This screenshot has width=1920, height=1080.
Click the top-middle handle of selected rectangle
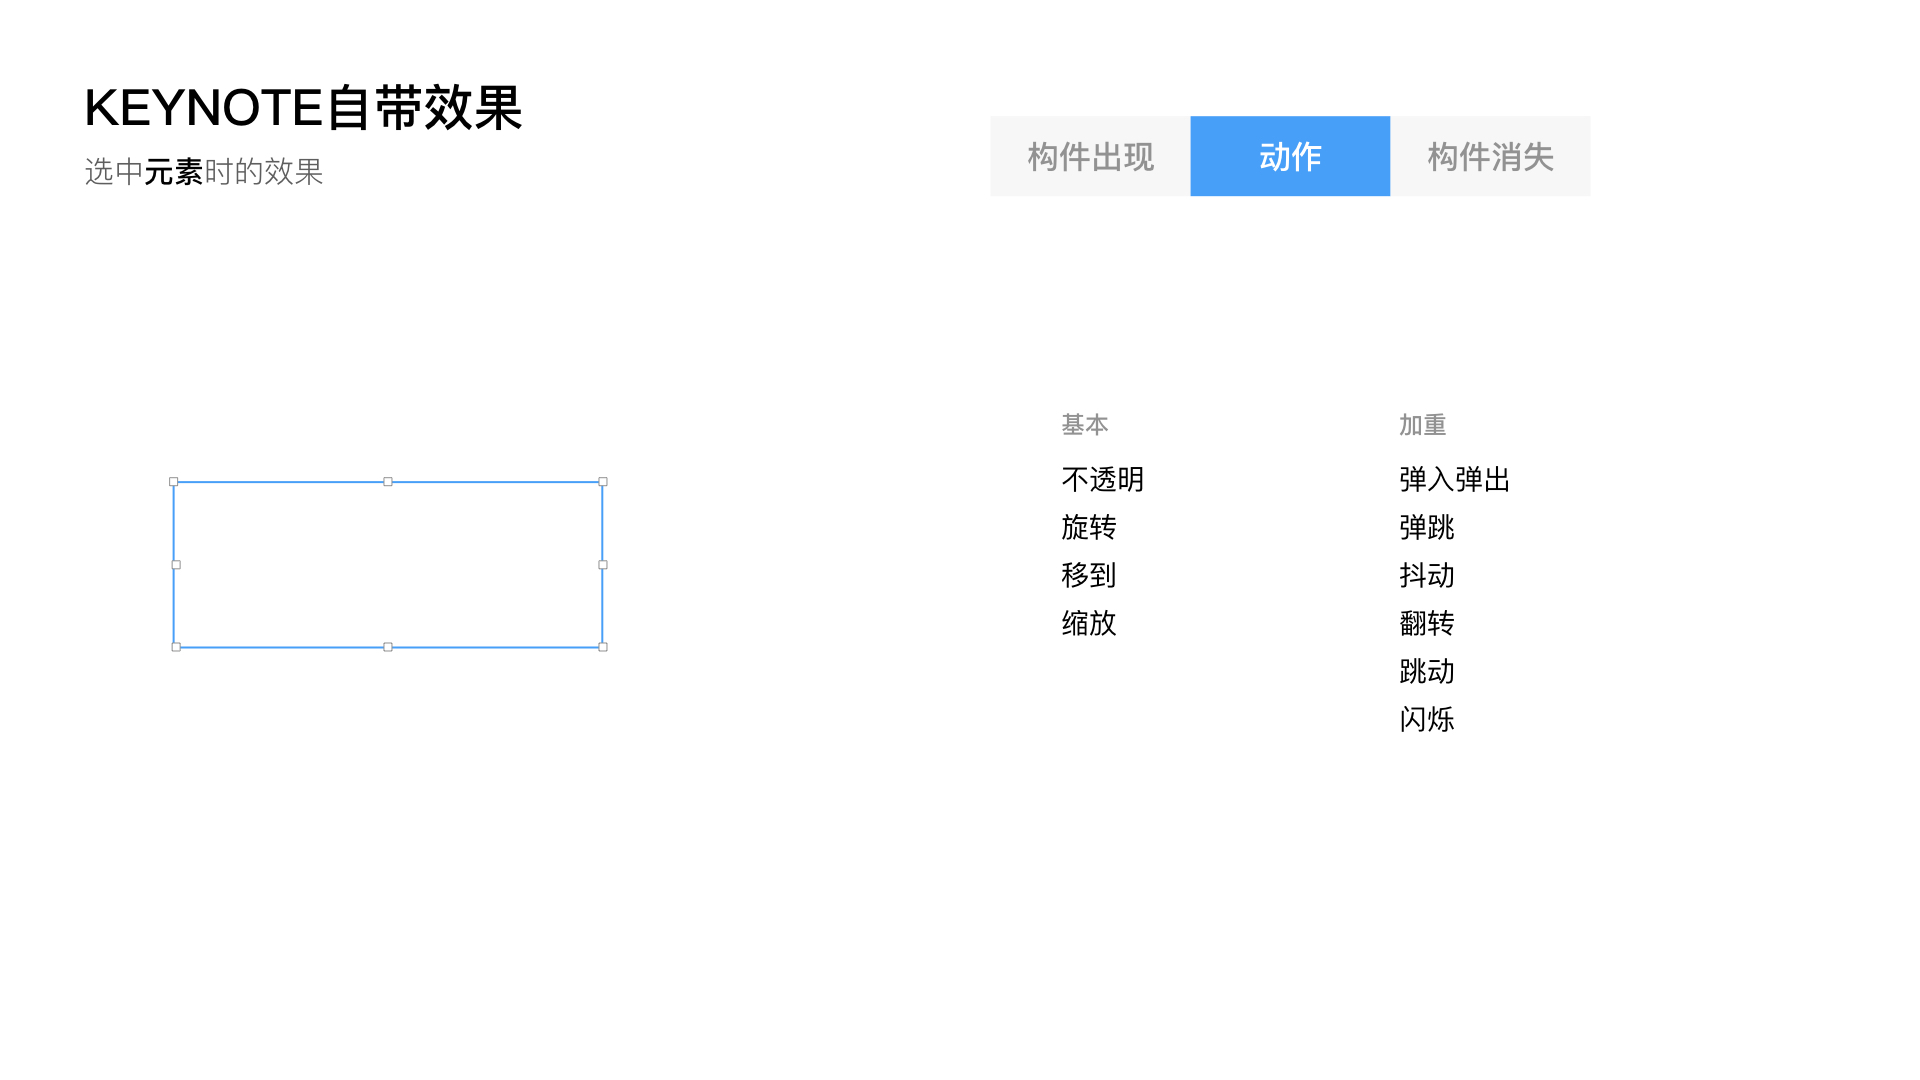click(388, 482)
